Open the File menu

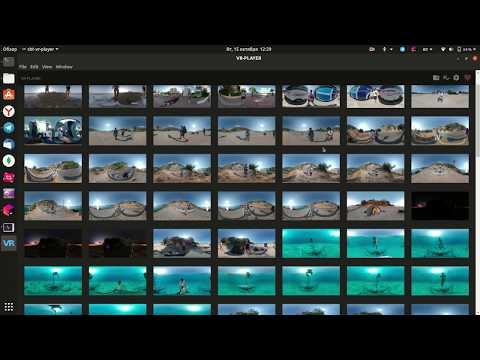pyautogui.click(x=22, y=67)
